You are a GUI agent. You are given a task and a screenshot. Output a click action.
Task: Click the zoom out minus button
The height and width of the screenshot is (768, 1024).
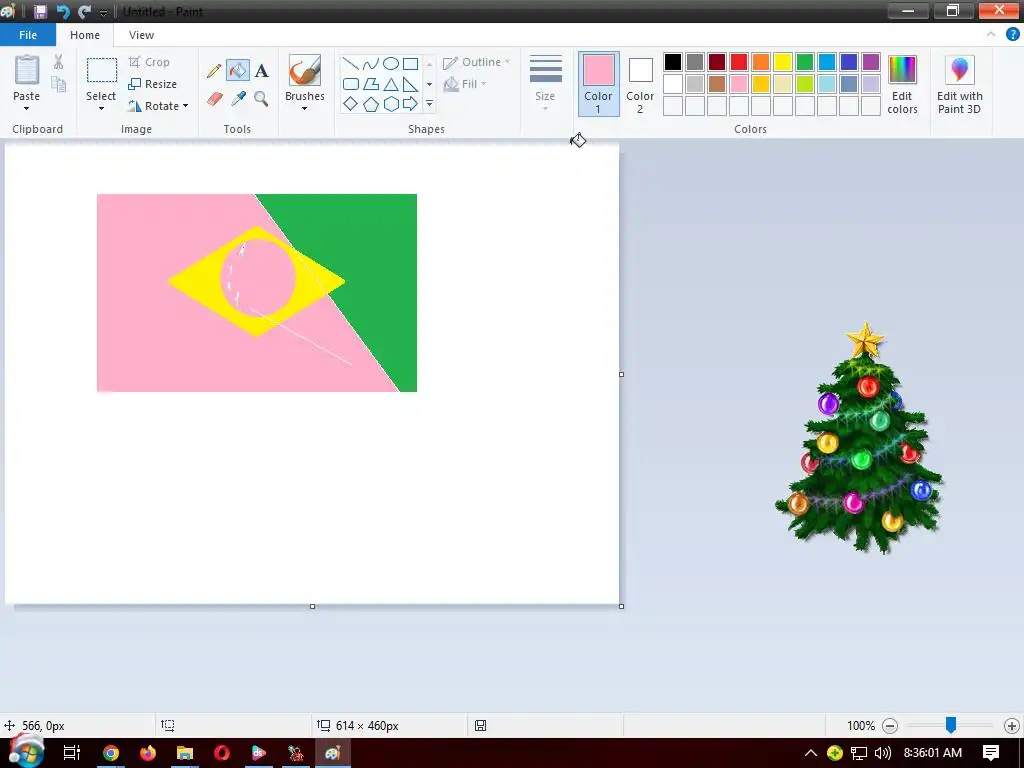[x=889, y=726]
